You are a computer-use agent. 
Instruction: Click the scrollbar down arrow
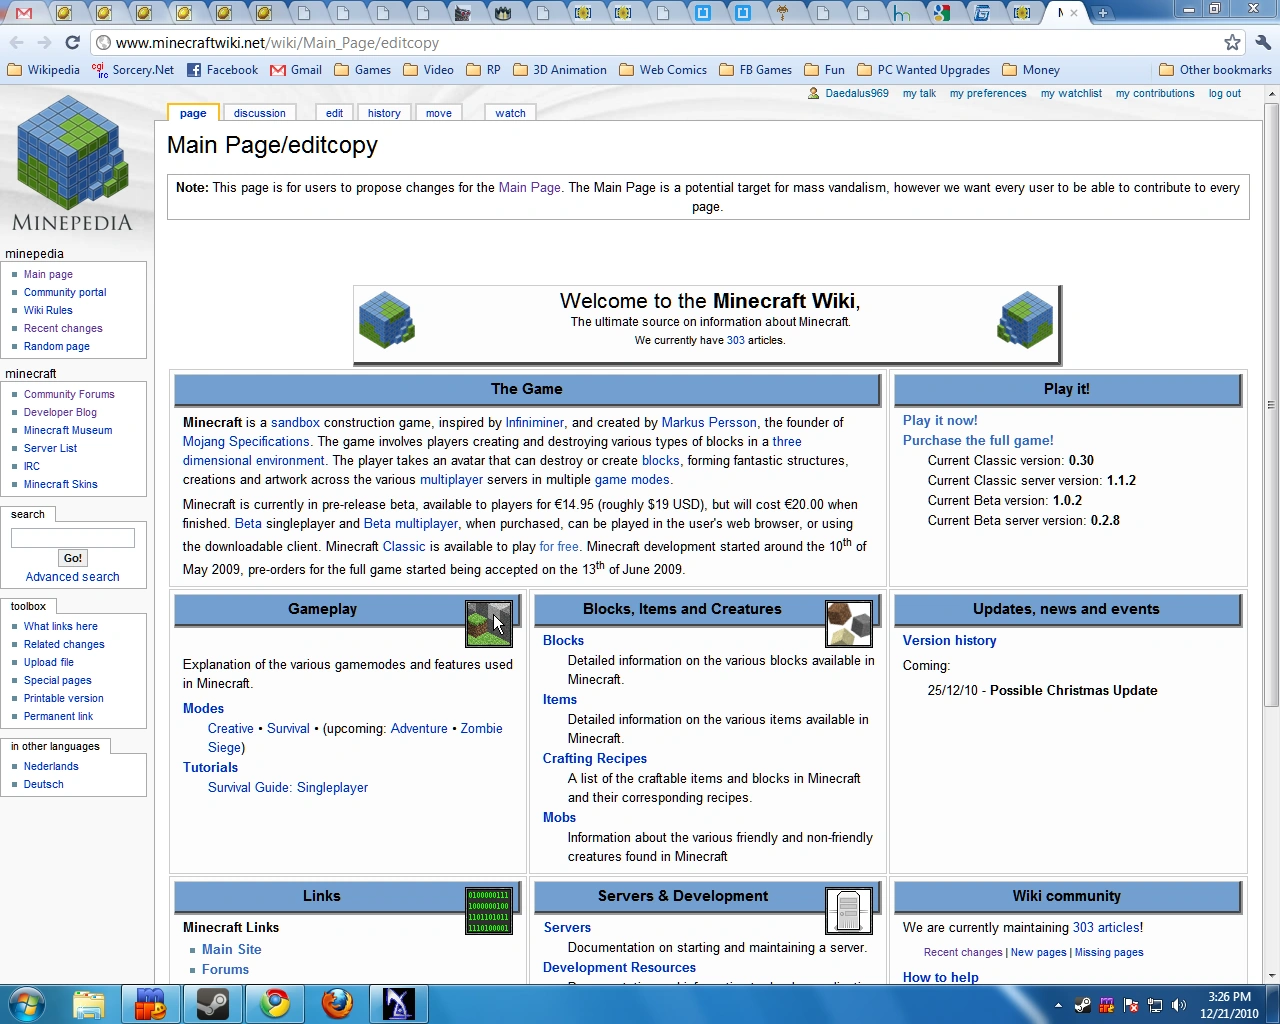(x=1271, y=975)
